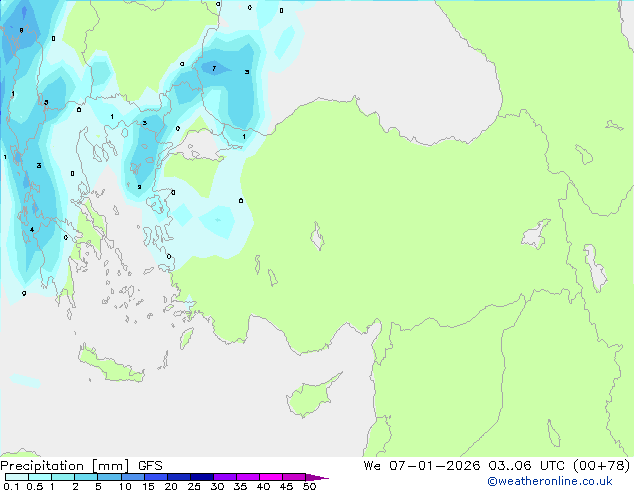Click the 20–25 mm legend swatch
This screenshot has height=490, width=634.
(x=178, y=477)
